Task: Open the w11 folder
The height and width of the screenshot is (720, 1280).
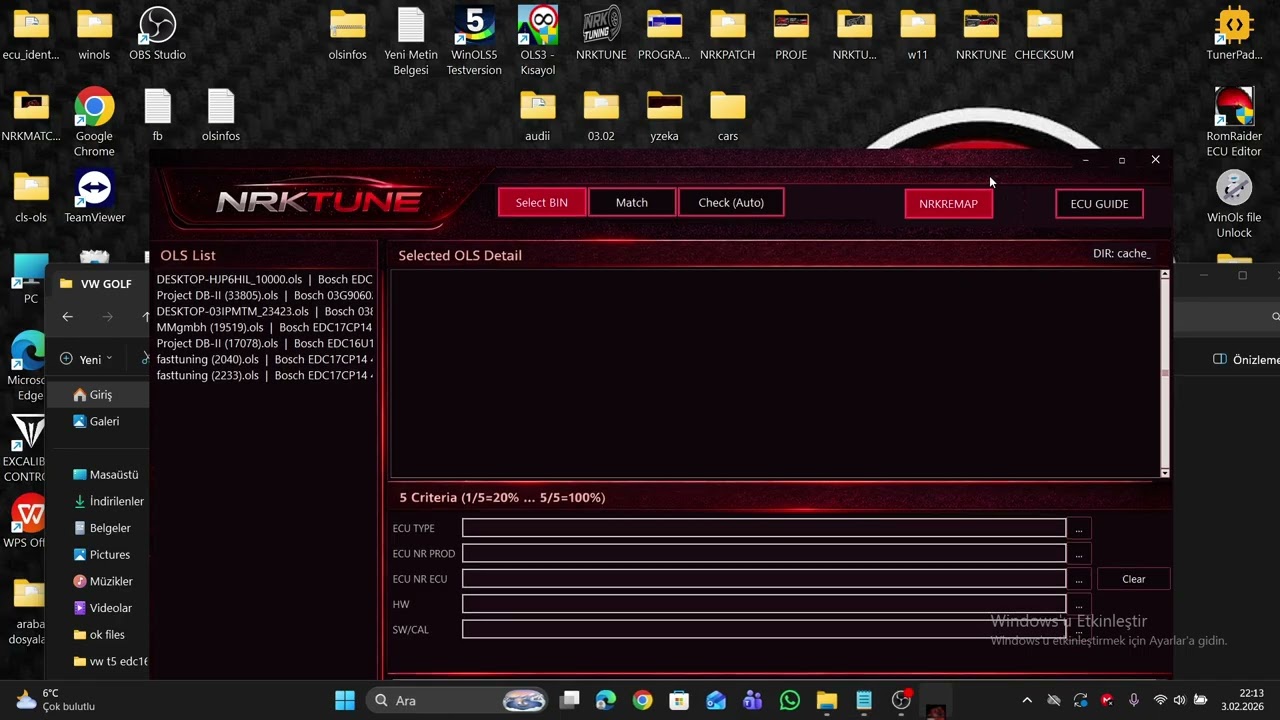Action: (x=917, y=34)
